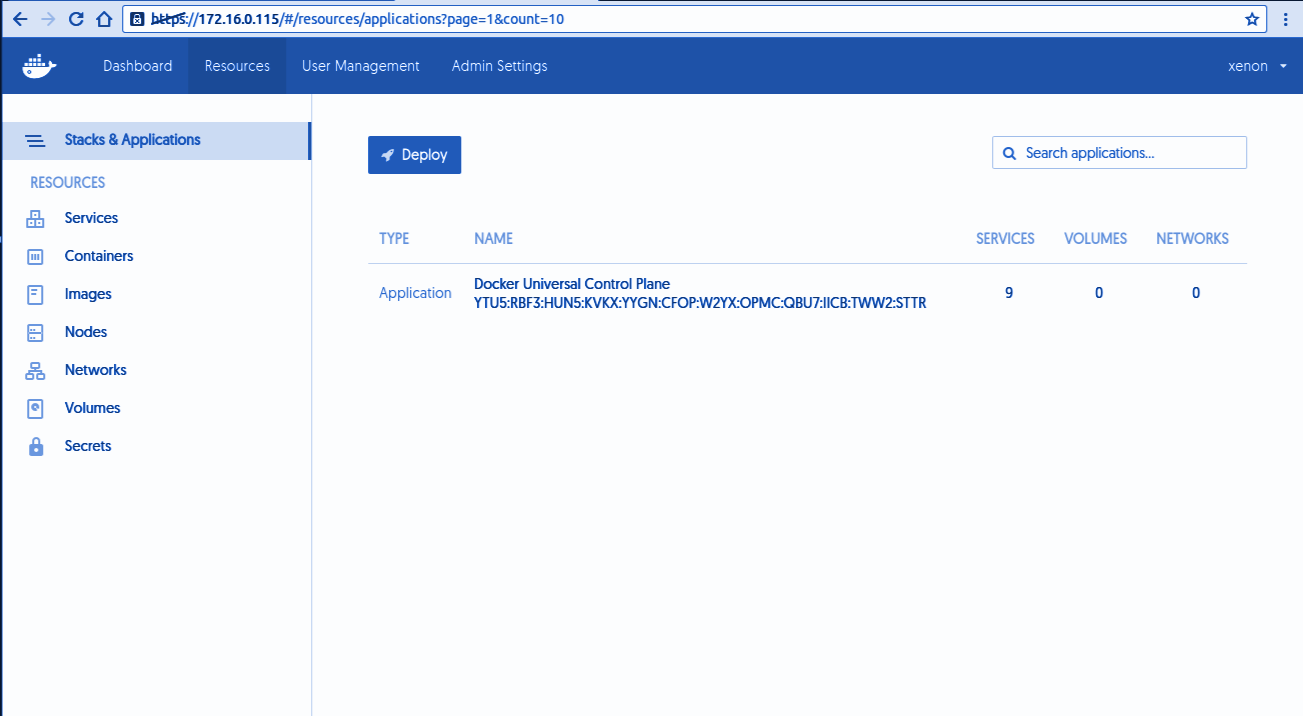Reload the page with the refresh icon
This screenshot has height=716, width=1303.
point(76,19)
